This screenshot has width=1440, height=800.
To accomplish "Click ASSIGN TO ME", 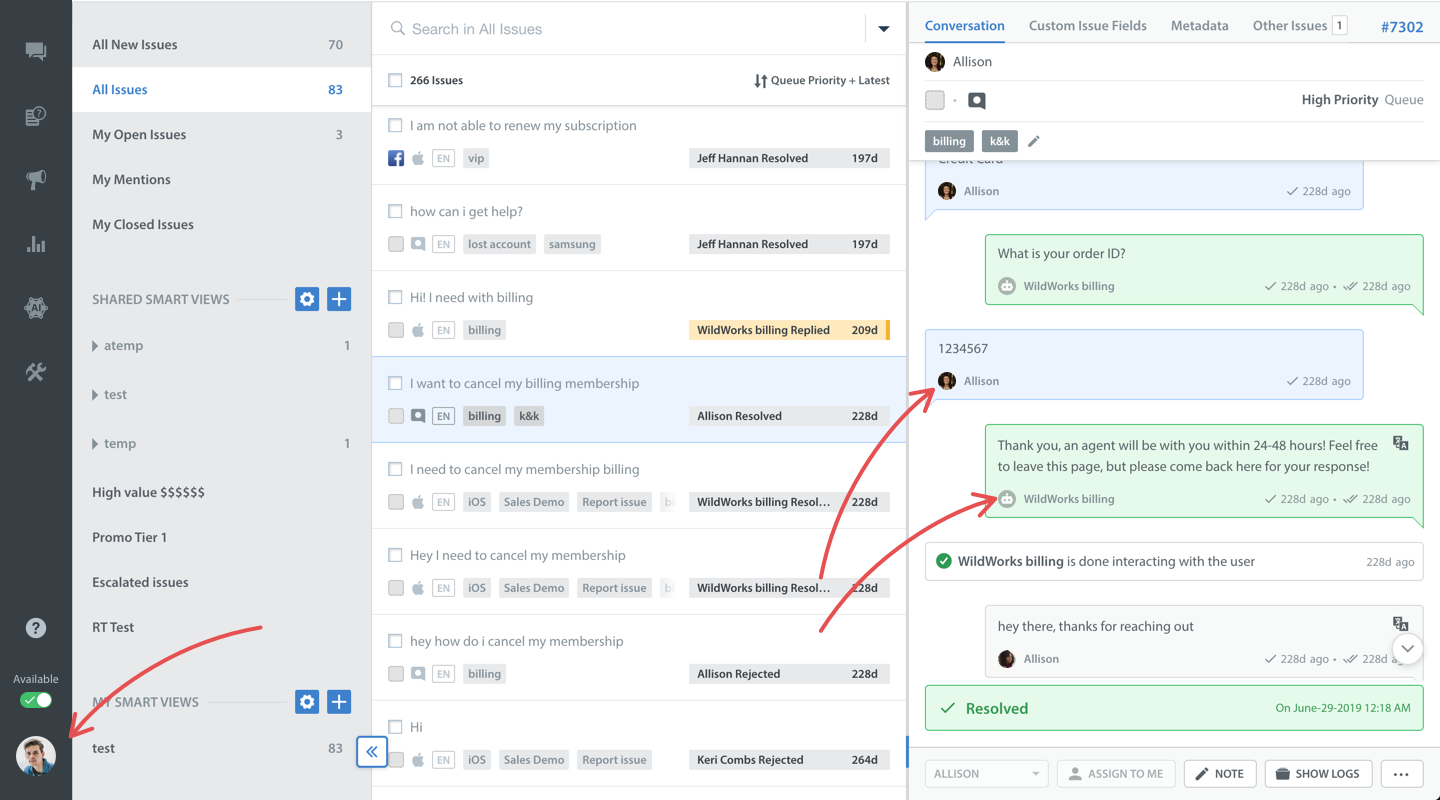I will (1116, 773).
